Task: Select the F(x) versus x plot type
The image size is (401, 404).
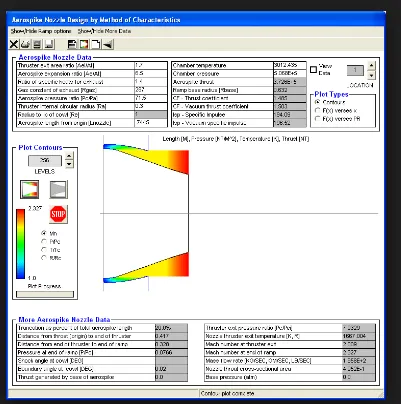Action: [317, 110]
